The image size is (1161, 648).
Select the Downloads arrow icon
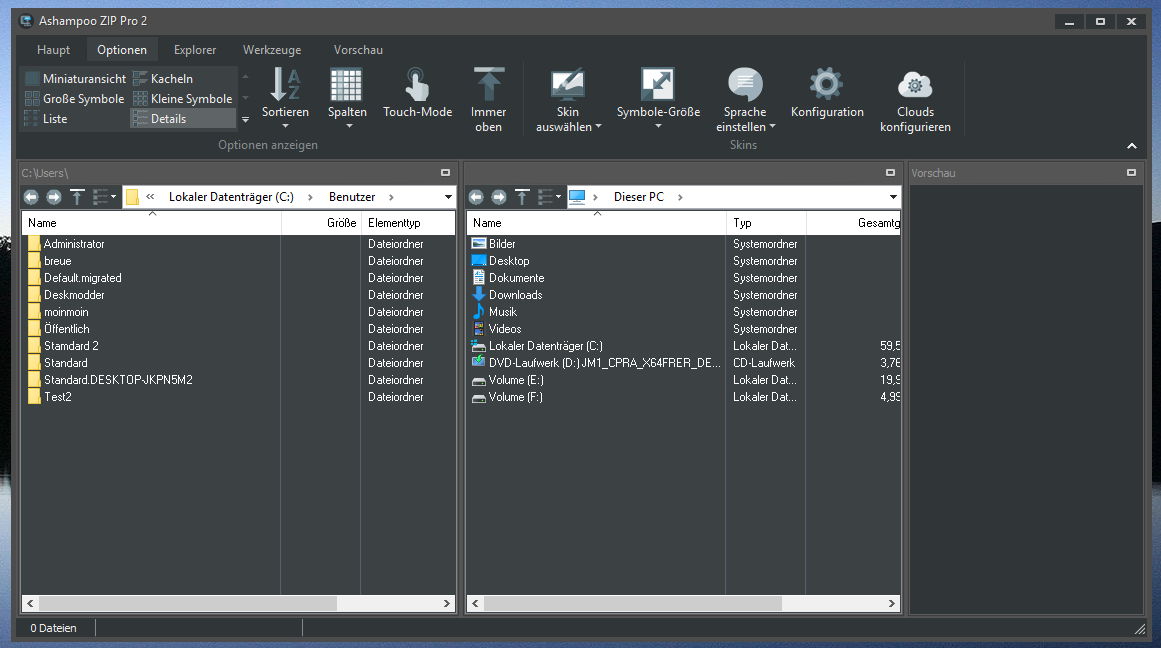pyautogui.click(x=479, y=295)
